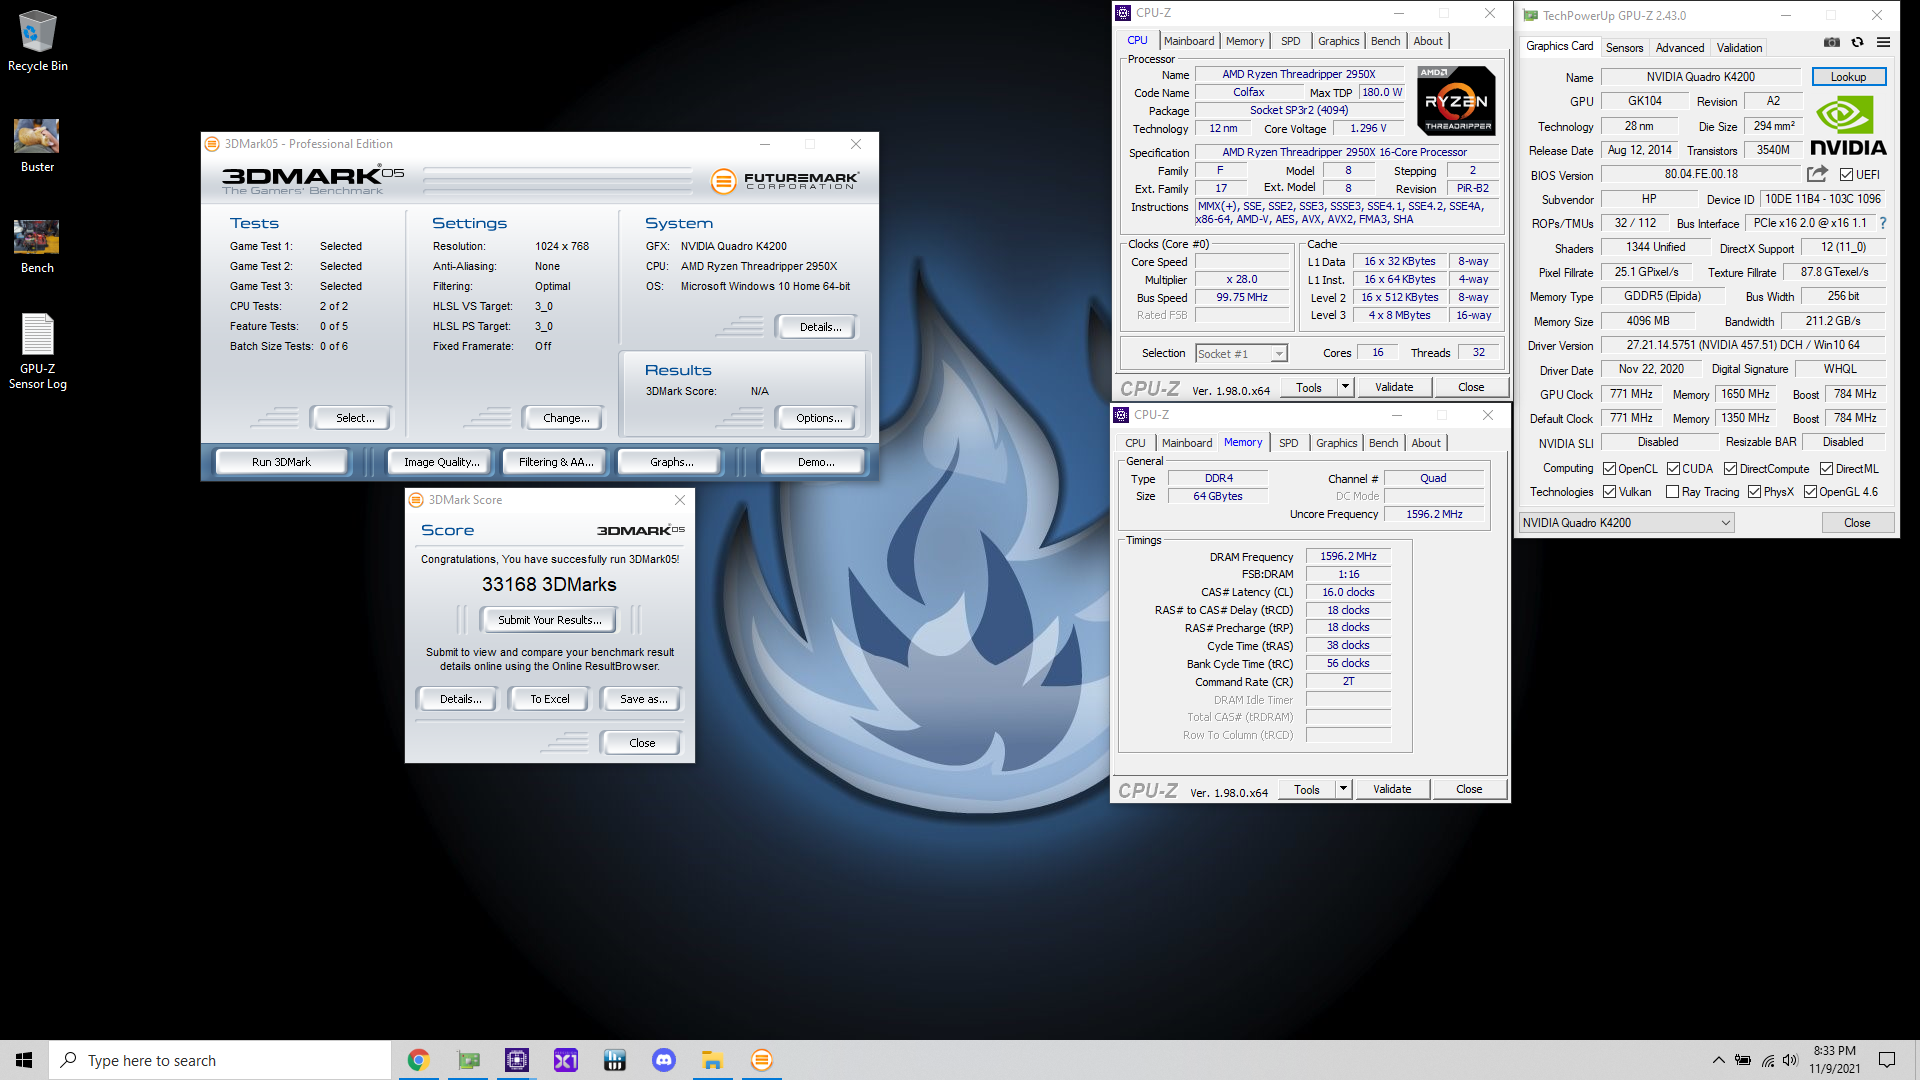Image resolution: width=1920 pixels, height=1080 pixels.
Task: Switch to the GPU-Z Advanced tab
Action: point(1679,47)
